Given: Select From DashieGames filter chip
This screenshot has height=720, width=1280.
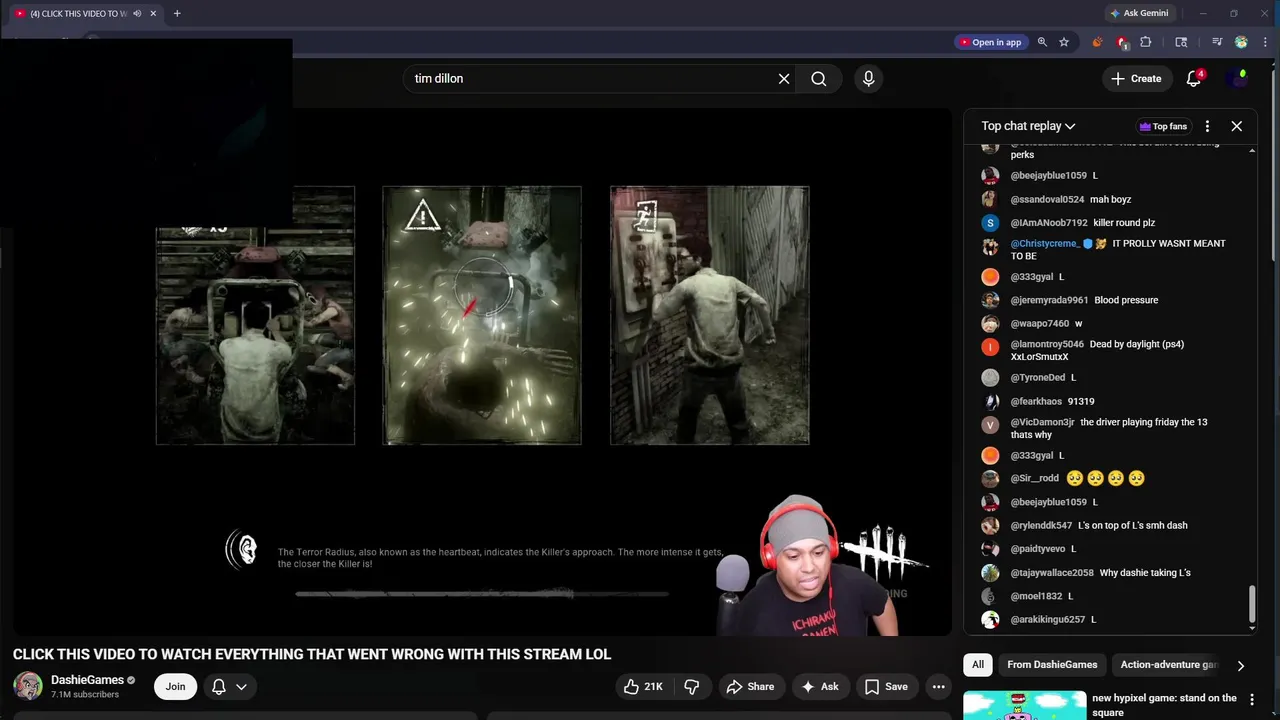Looking at the screenshot, I should (x=1052, y=665).
